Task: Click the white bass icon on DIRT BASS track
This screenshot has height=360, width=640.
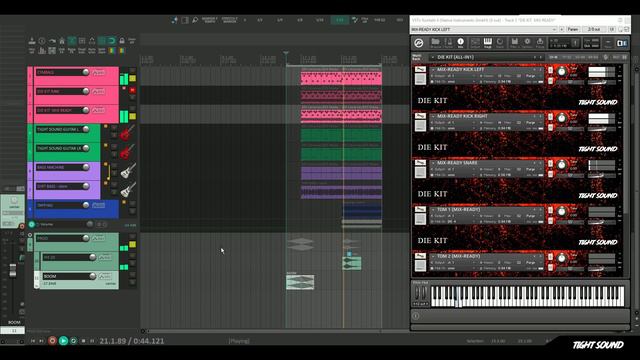Action: click(x=128, y=189)
